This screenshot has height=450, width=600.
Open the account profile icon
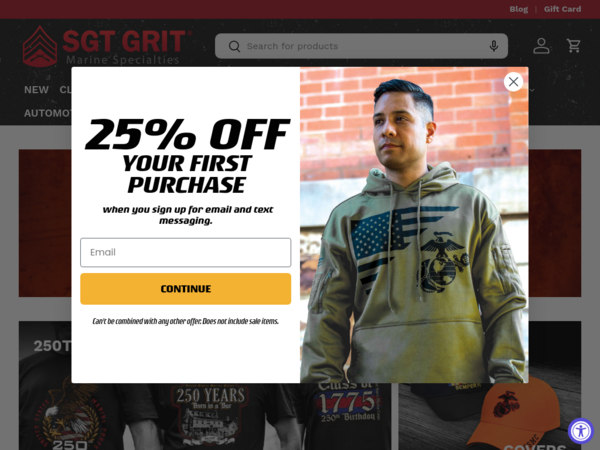point(541,46)
